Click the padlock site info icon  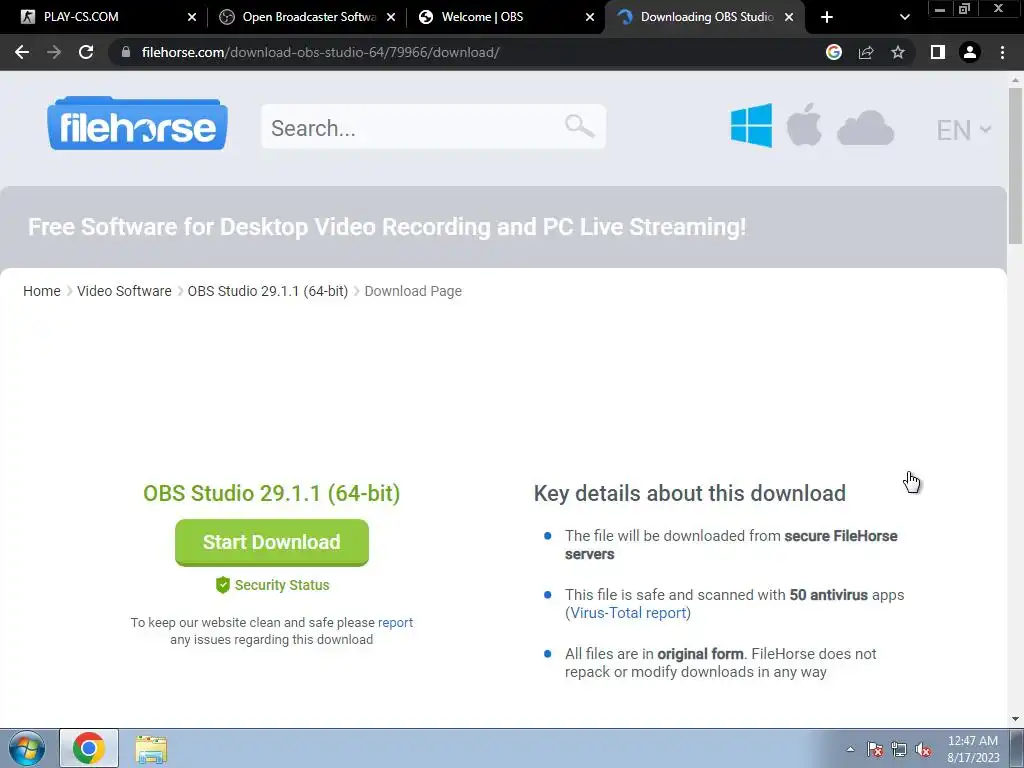[126, 52]
